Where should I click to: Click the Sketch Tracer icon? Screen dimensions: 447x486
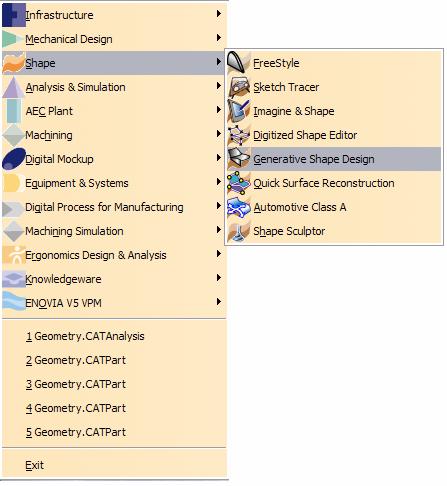(x=238, y=87)
